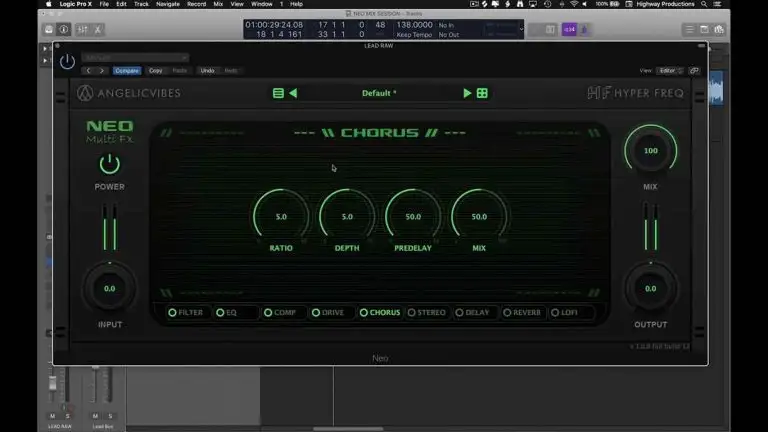
Task: Enable the STEREO module power circle
Action: coord(411,312)
